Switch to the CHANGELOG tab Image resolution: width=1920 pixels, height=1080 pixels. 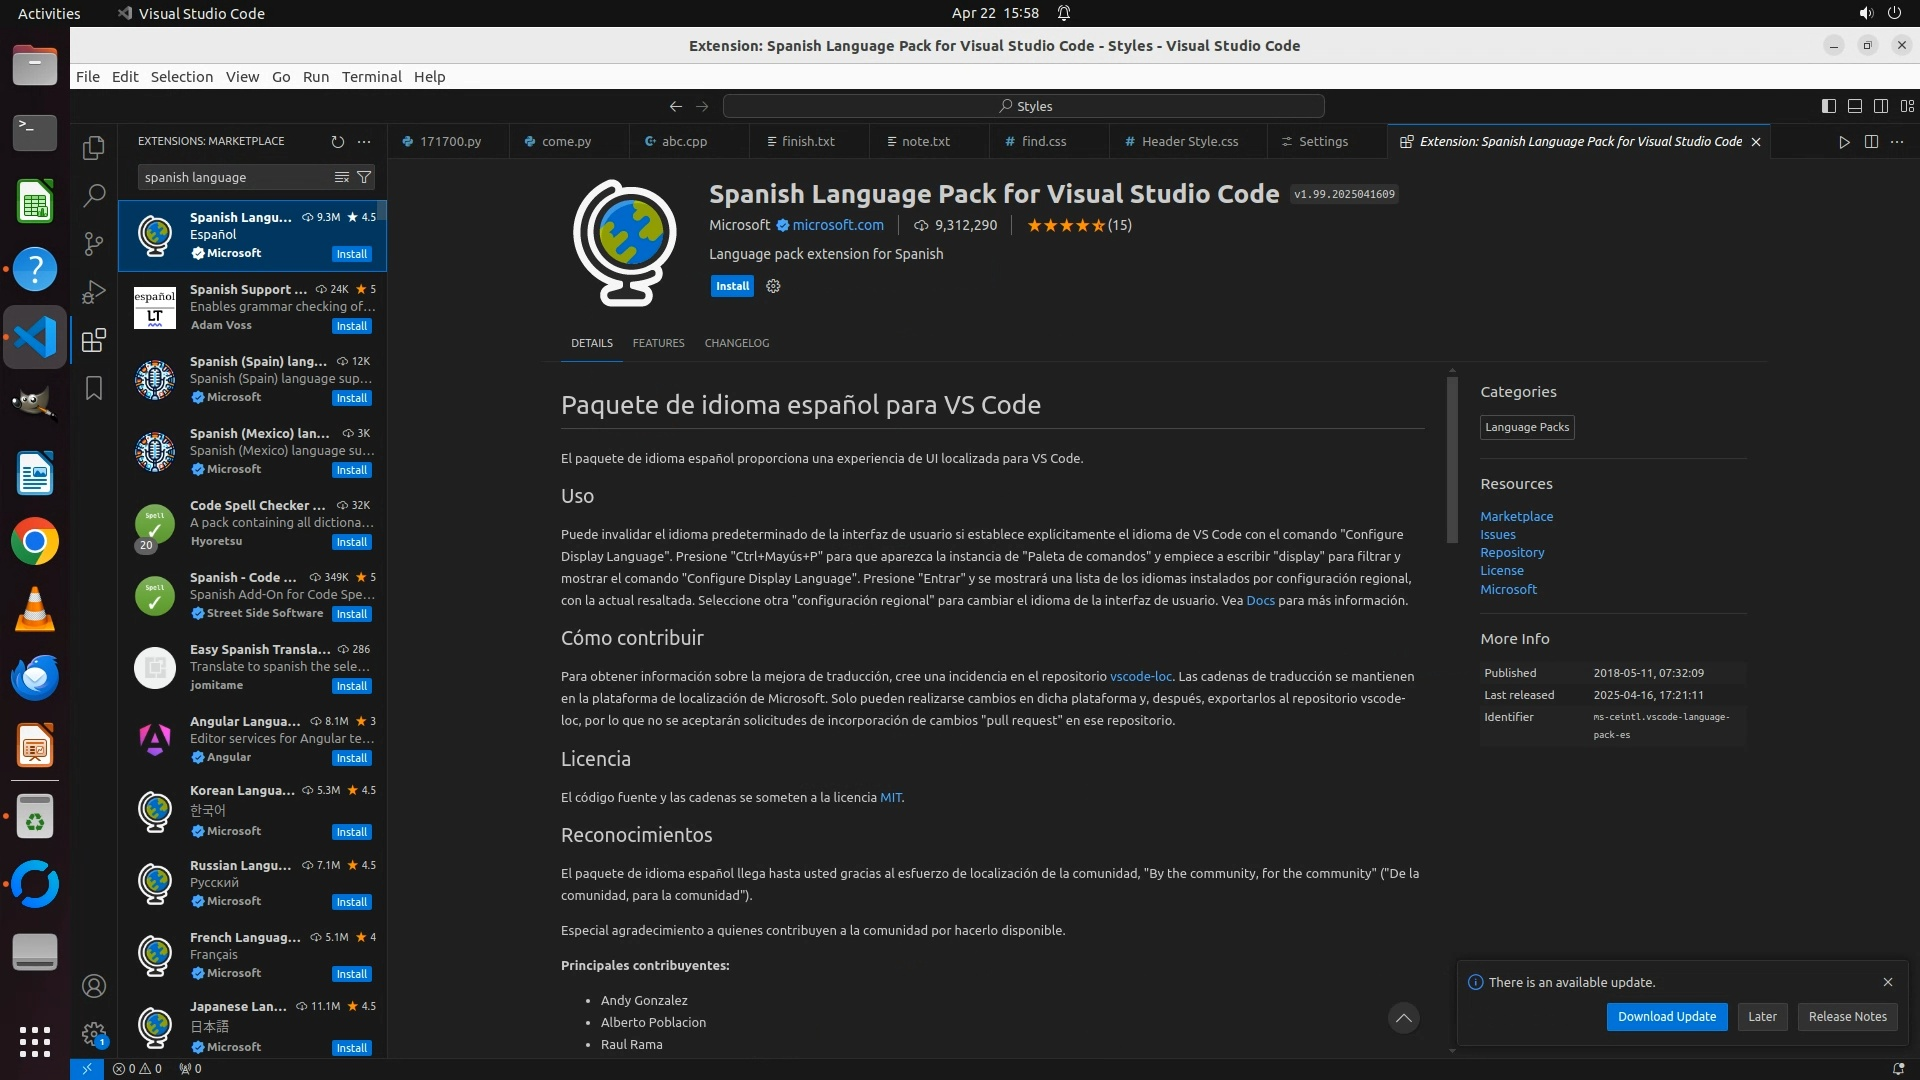coord(736,343)
